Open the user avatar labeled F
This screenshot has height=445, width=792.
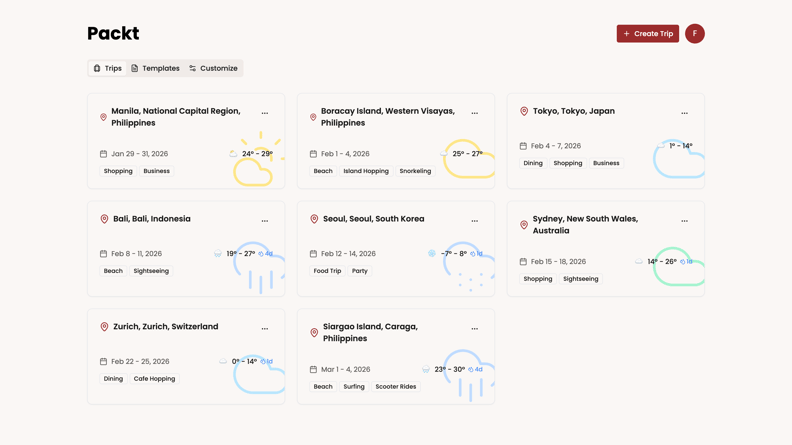click(x=695, y=34)
